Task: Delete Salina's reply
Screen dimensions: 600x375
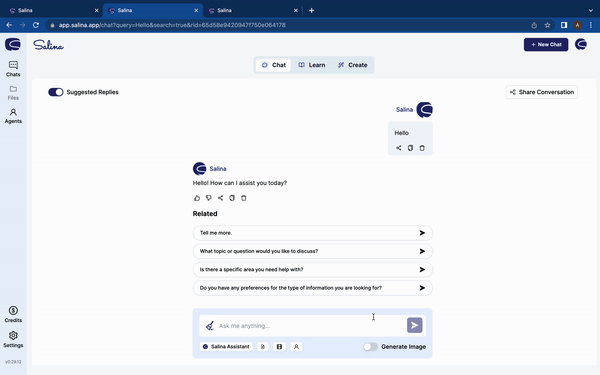Action: tap(243, 198)
